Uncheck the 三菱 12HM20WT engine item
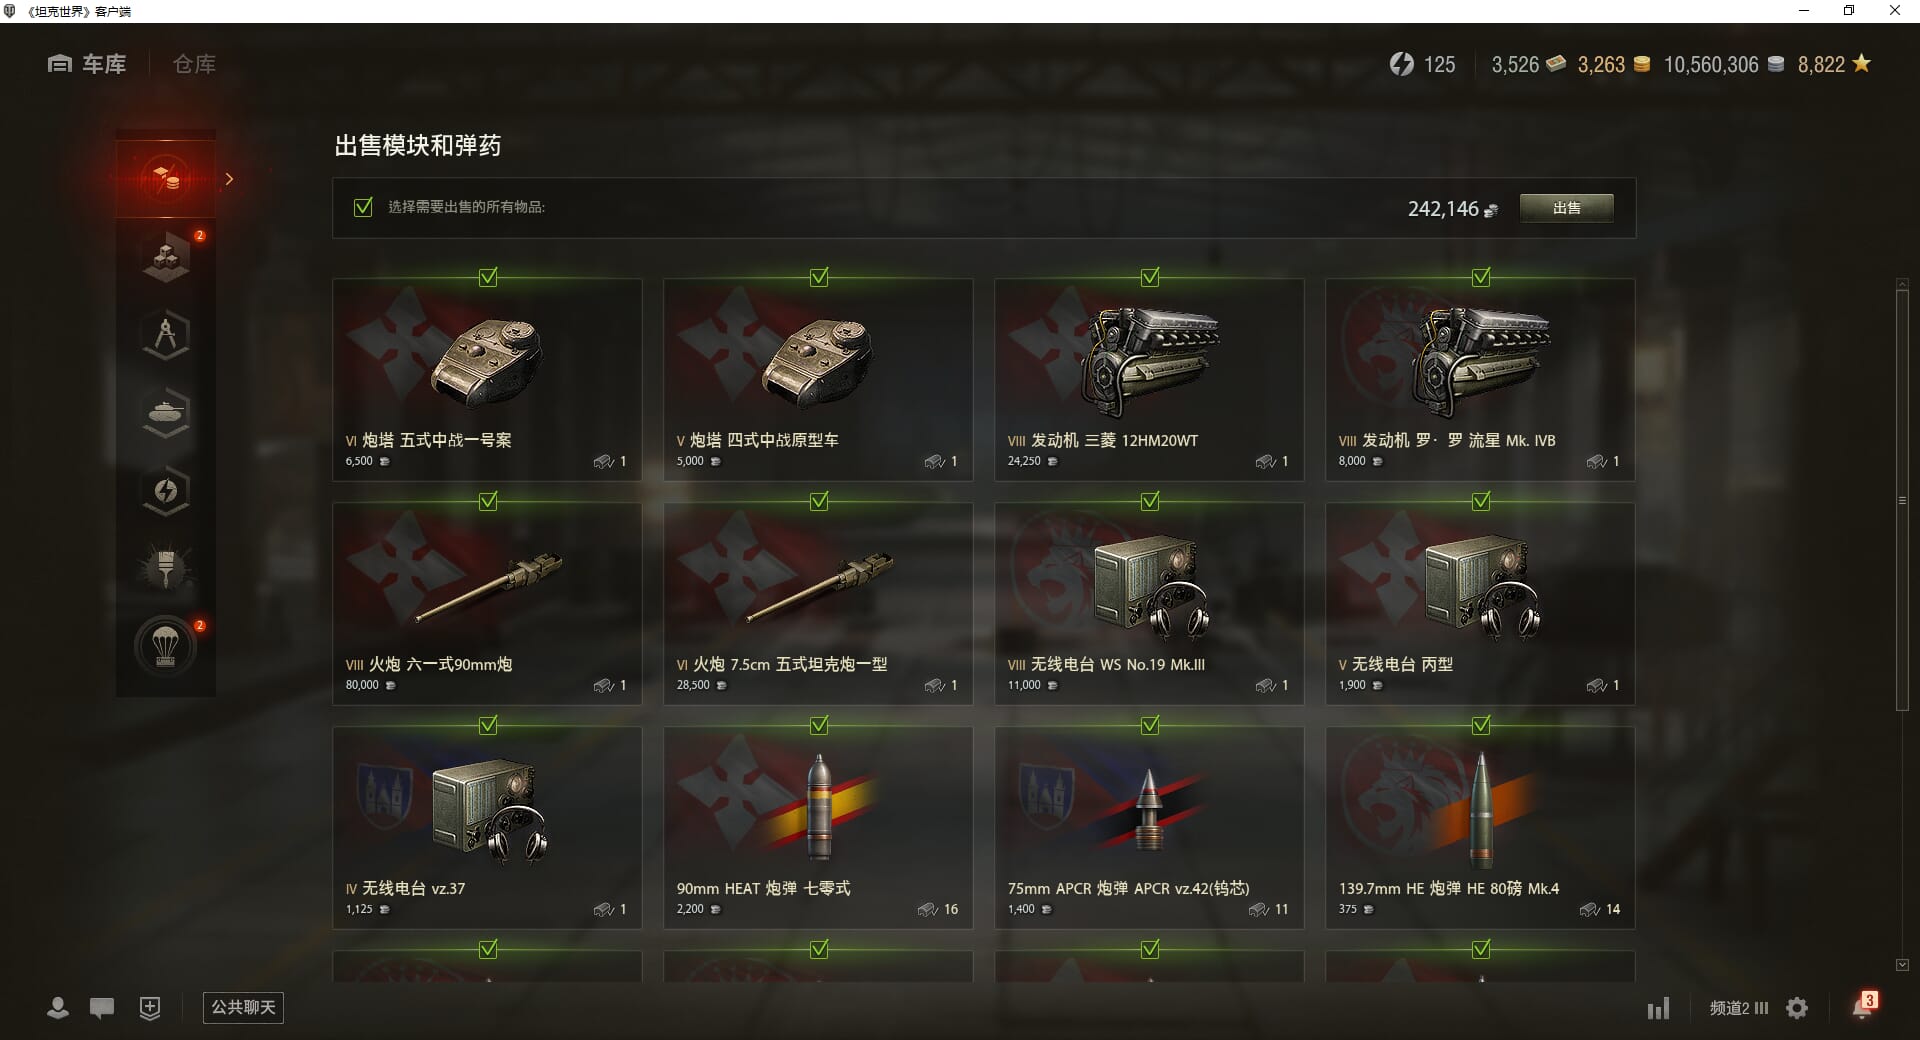 1150,277
